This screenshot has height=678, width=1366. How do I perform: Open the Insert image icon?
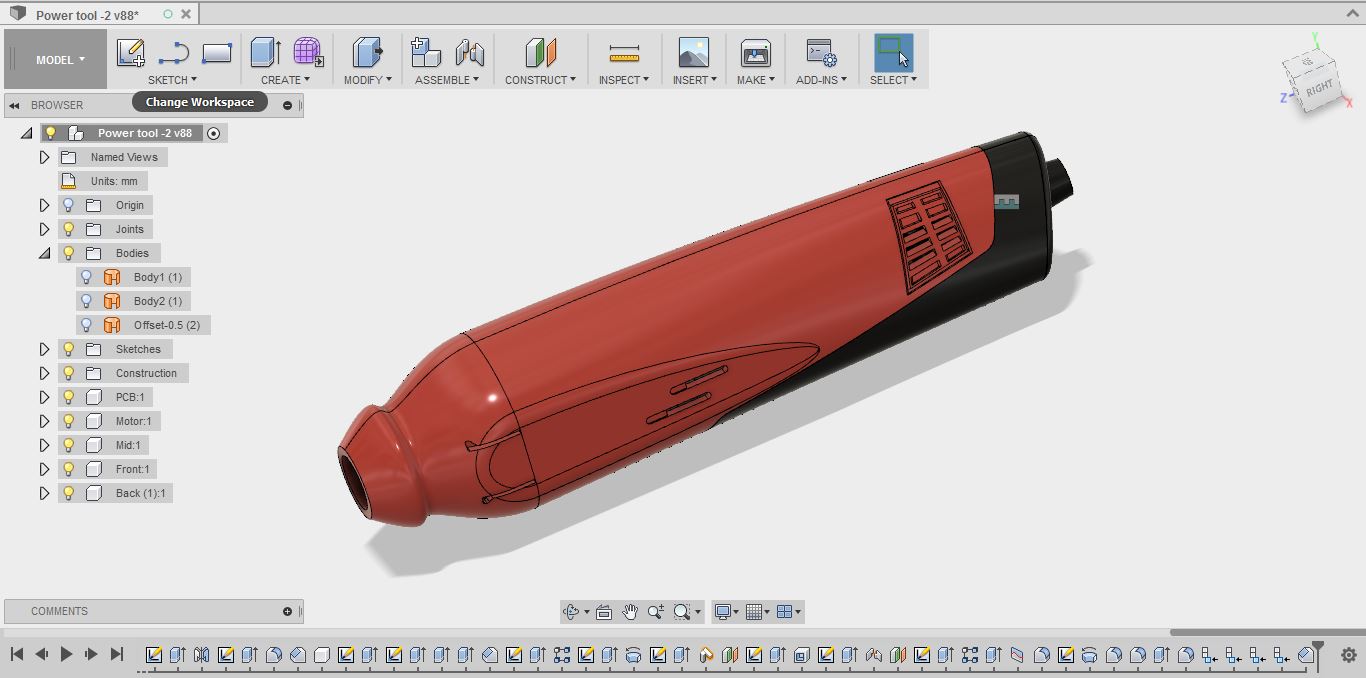coord(693,52)
